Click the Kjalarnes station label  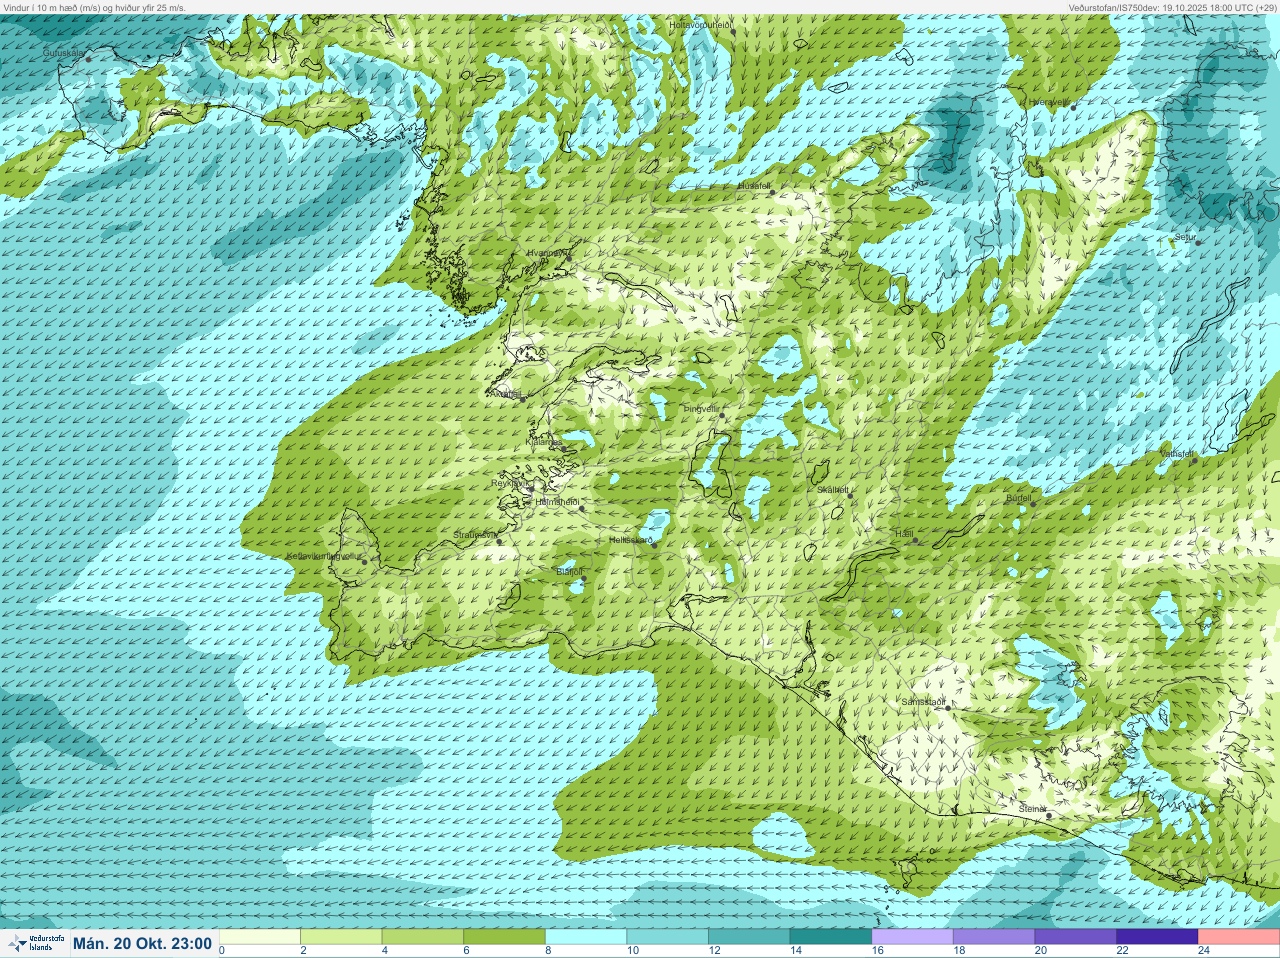point(543,441)
